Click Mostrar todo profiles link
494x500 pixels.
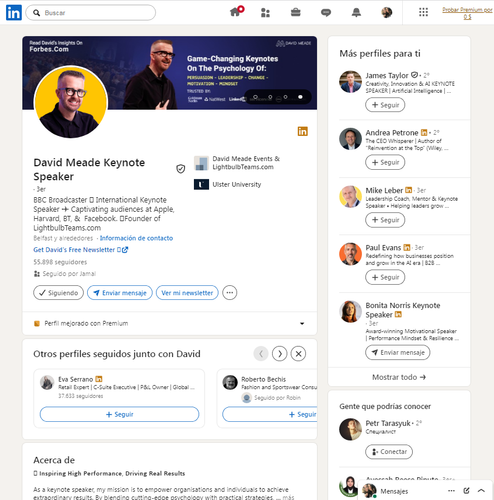point(399,377)
